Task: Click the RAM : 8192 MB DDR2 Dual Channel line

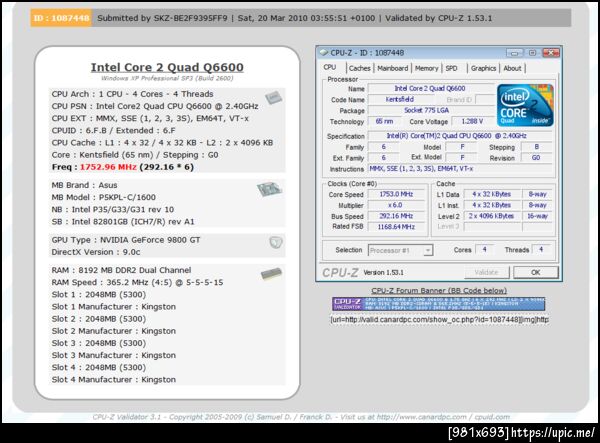Action: [x=121, y=270]
